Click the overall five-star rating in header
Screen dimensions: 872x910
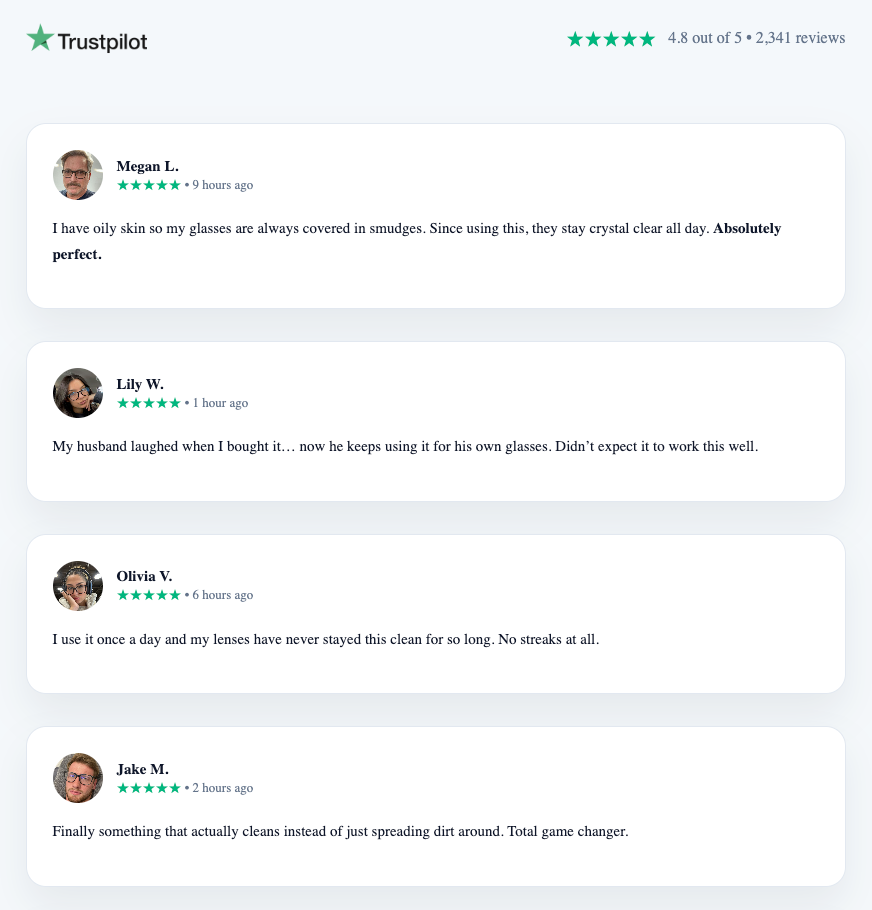pos(610,39)
